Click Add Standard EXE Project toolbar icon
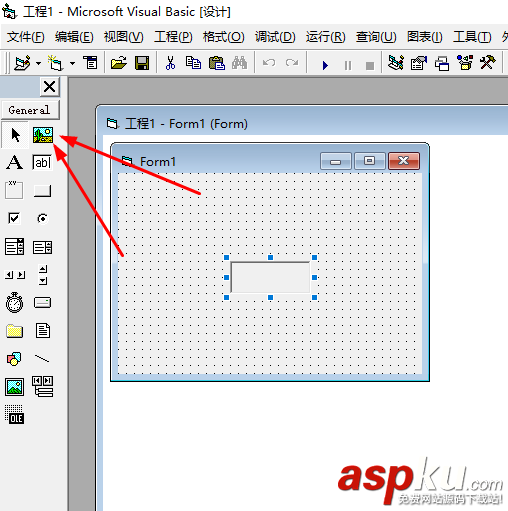This screenshot has width=508, height=511. pos(23,63)
